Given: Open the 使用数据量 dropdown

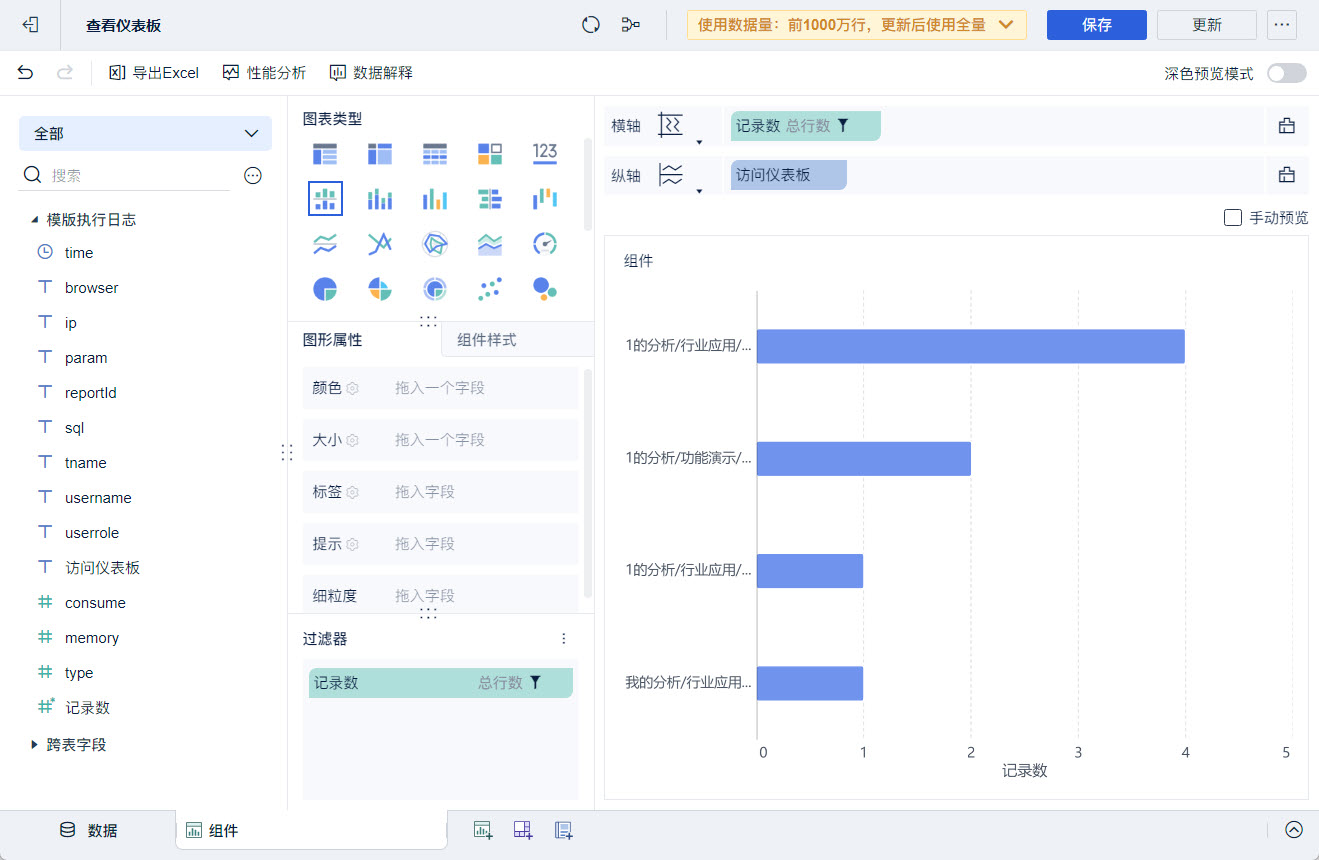Looking at the screenshot, I should click(x=857, y=25).
